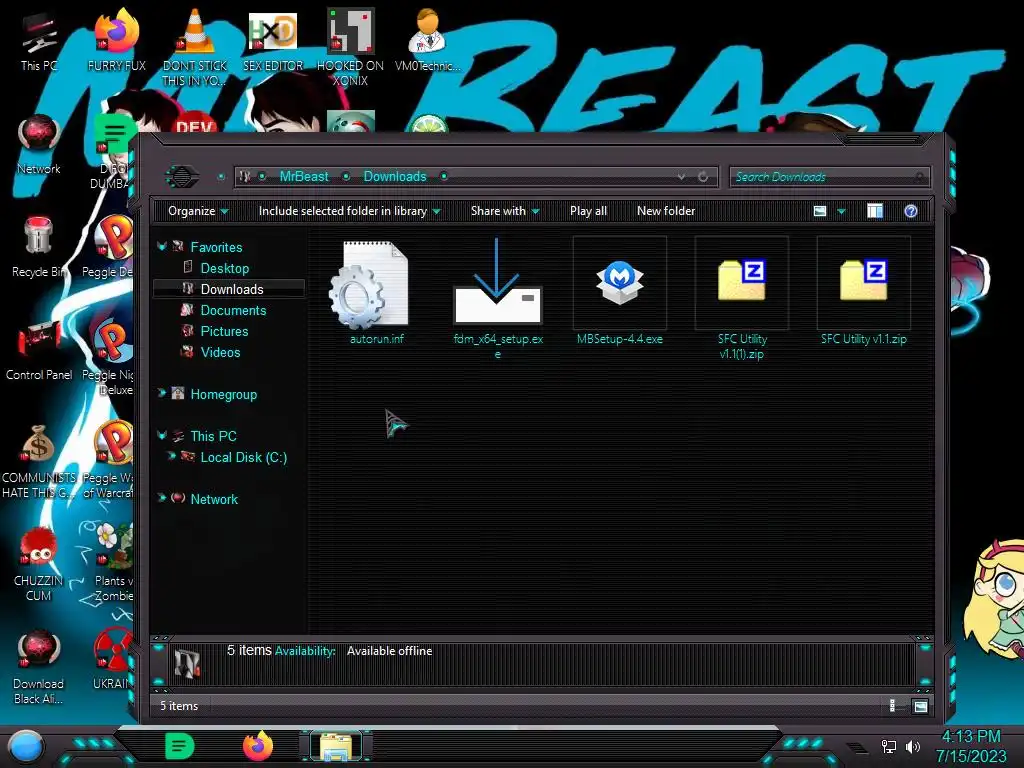Image resolution: width=1024 pixels, height=768 pixels.
Task: Select the This PC desktop icon
Action: pos(39,39)
